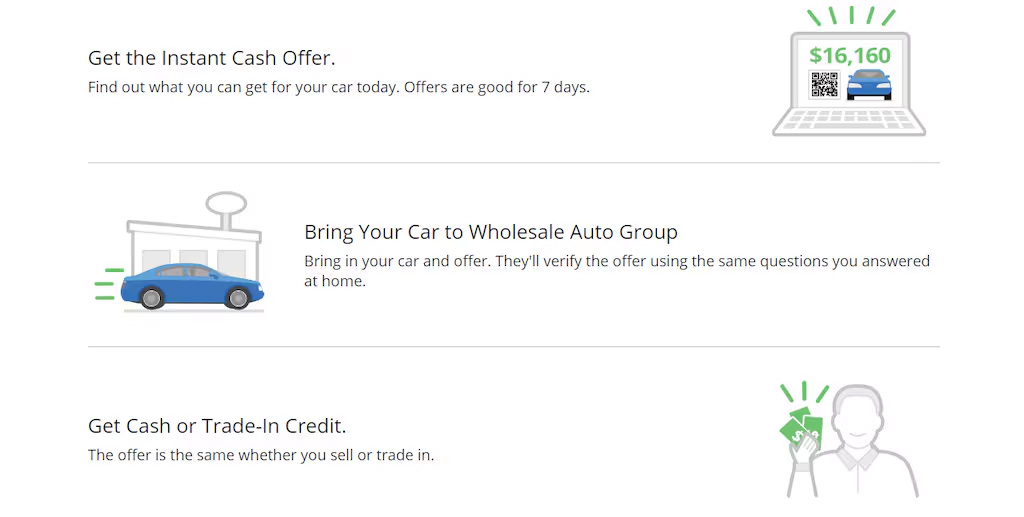Click the oval sign atop the dealership
The height and width of the screenshot is (517, 1024).
click(x=226, y=203)
